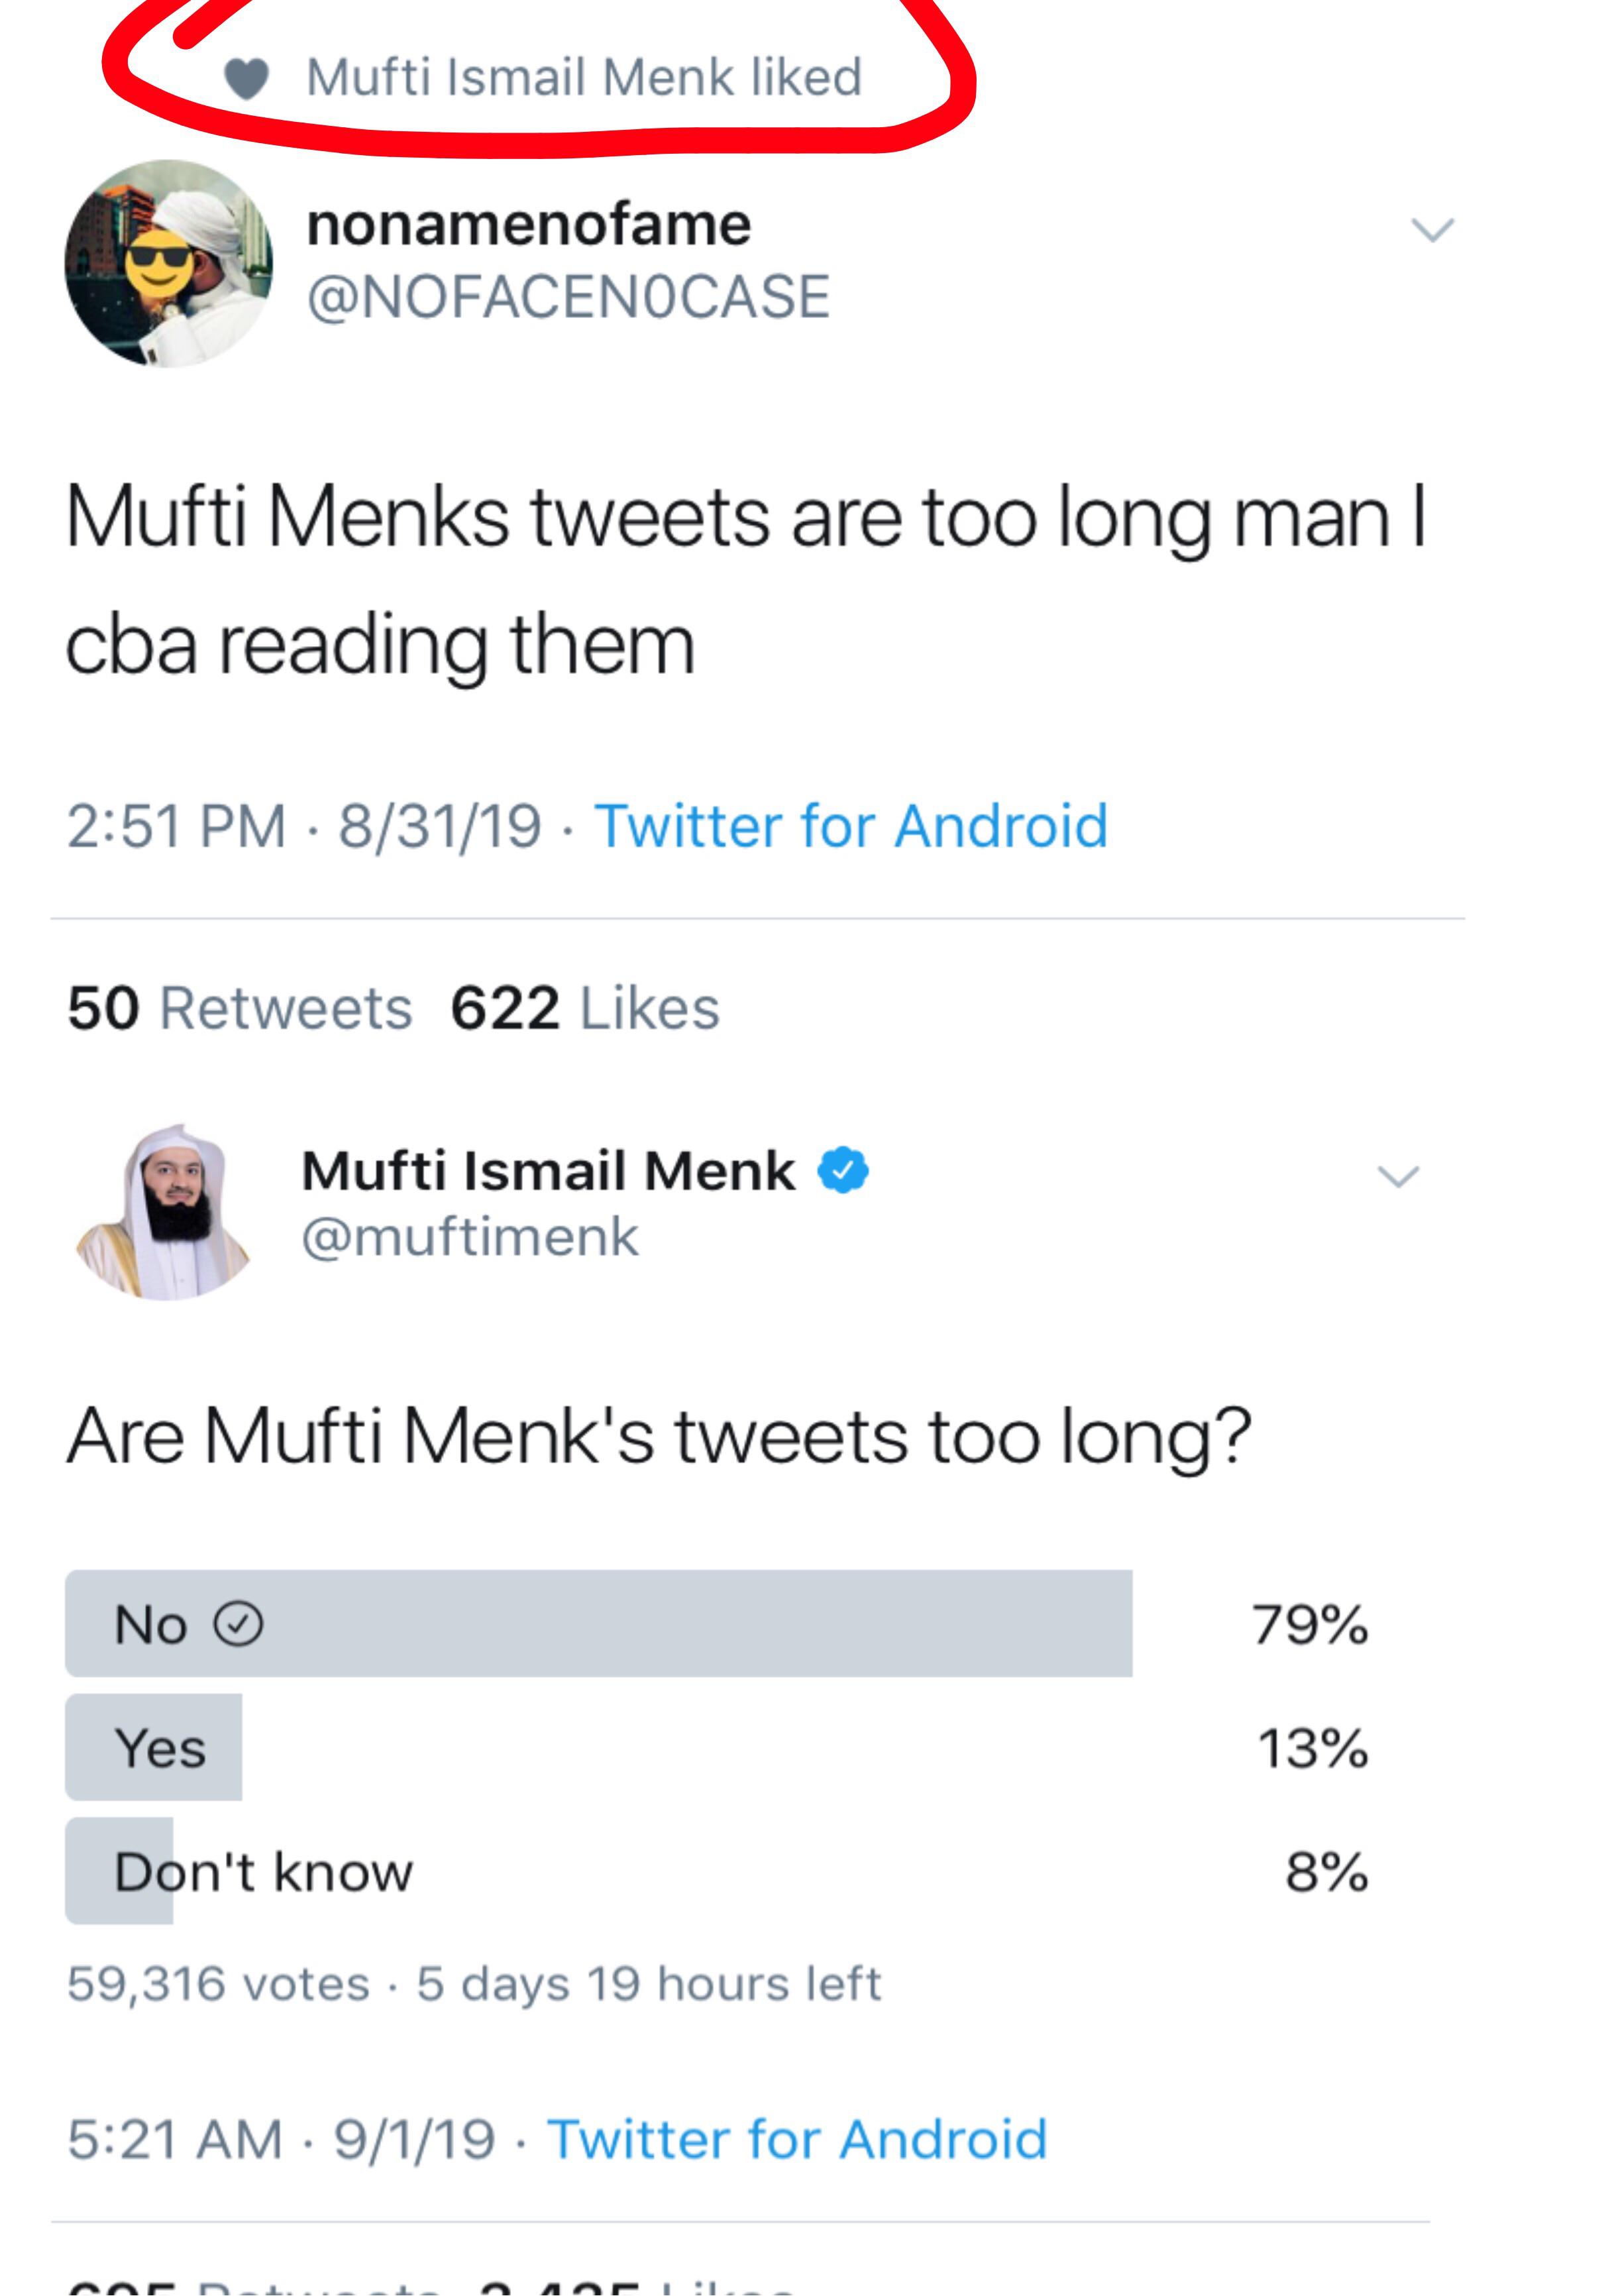The image size is (1610, 2296).
Task: Open Mufti Ismail Menk's profile avatar
Action: (166, 1212)
